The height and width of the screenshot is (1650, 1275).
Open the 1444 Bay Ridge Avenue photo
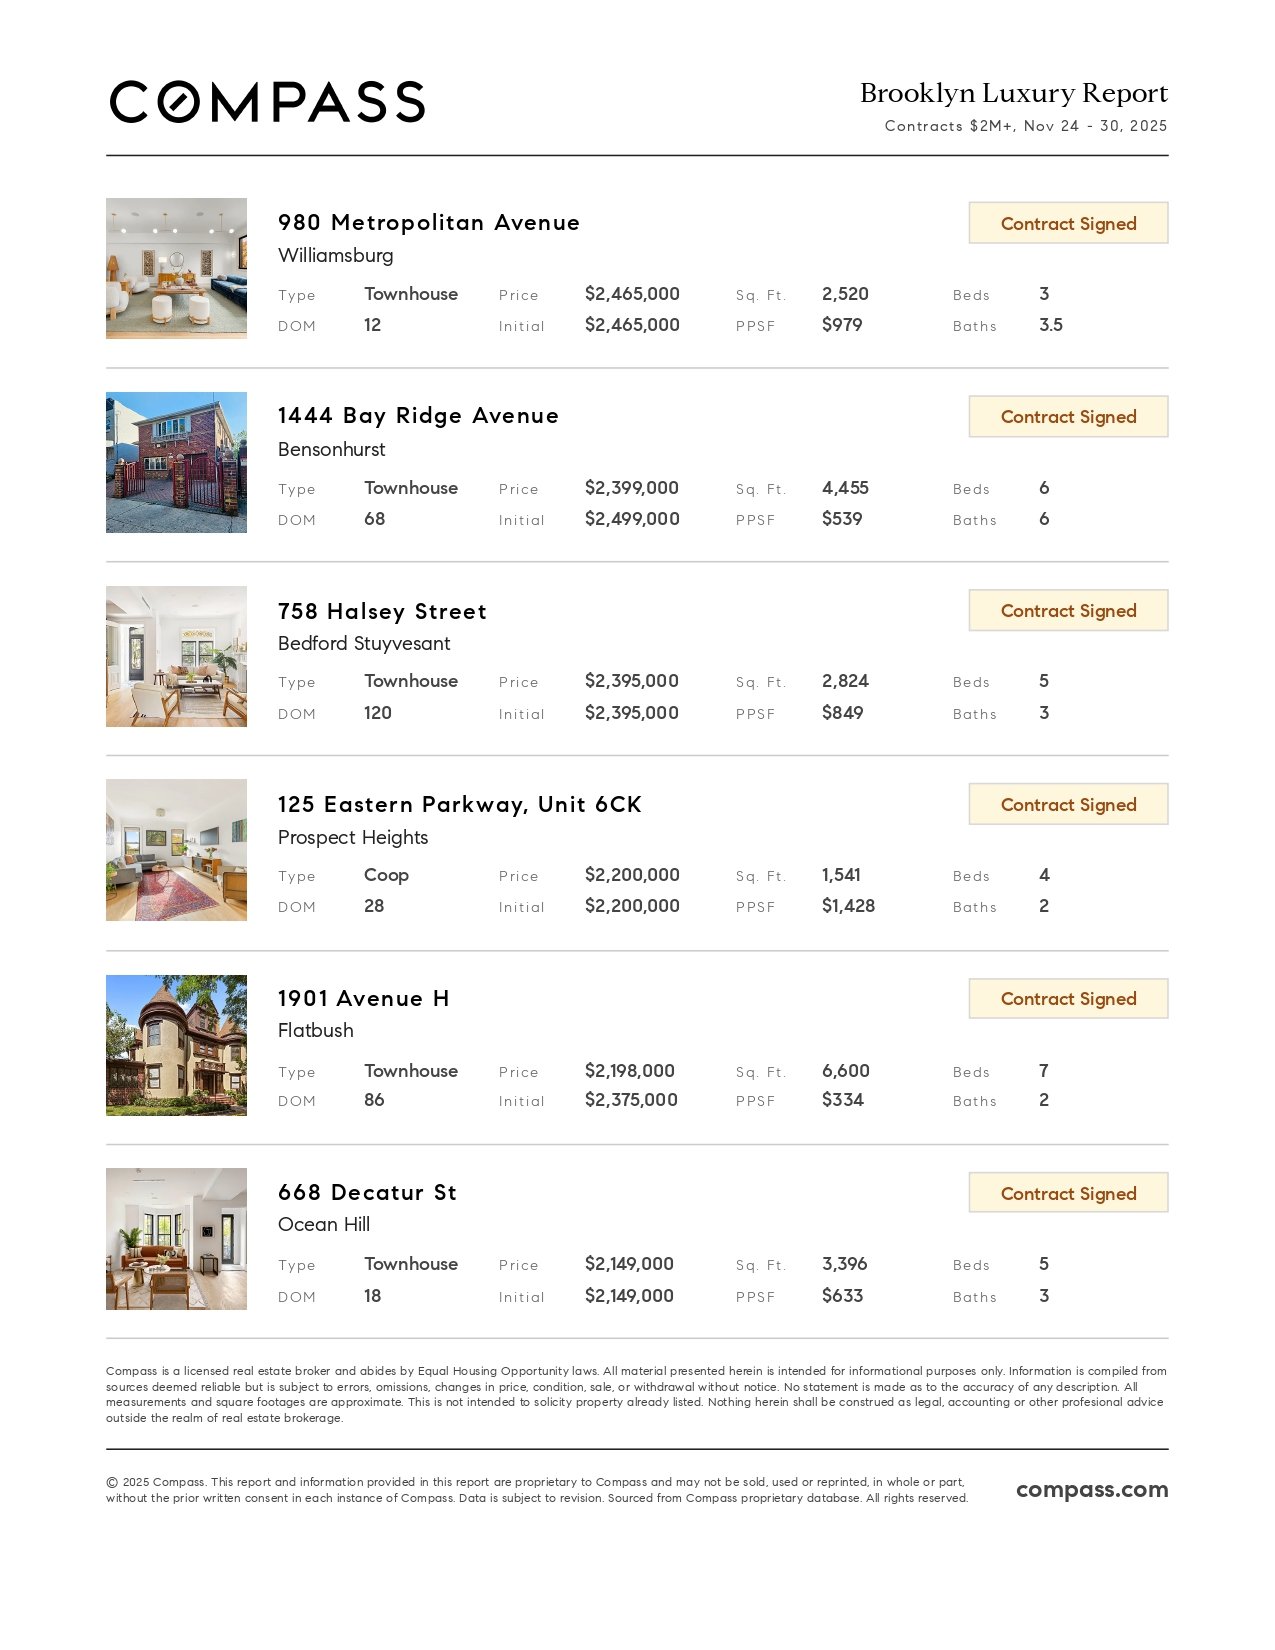tap(176, 462)
